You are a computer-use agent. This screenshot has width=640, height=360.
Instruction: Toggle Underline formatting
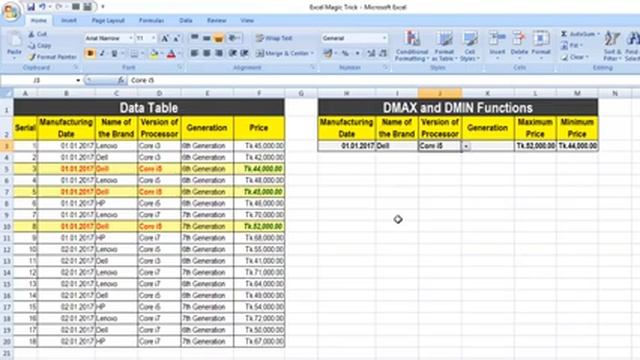114,53
